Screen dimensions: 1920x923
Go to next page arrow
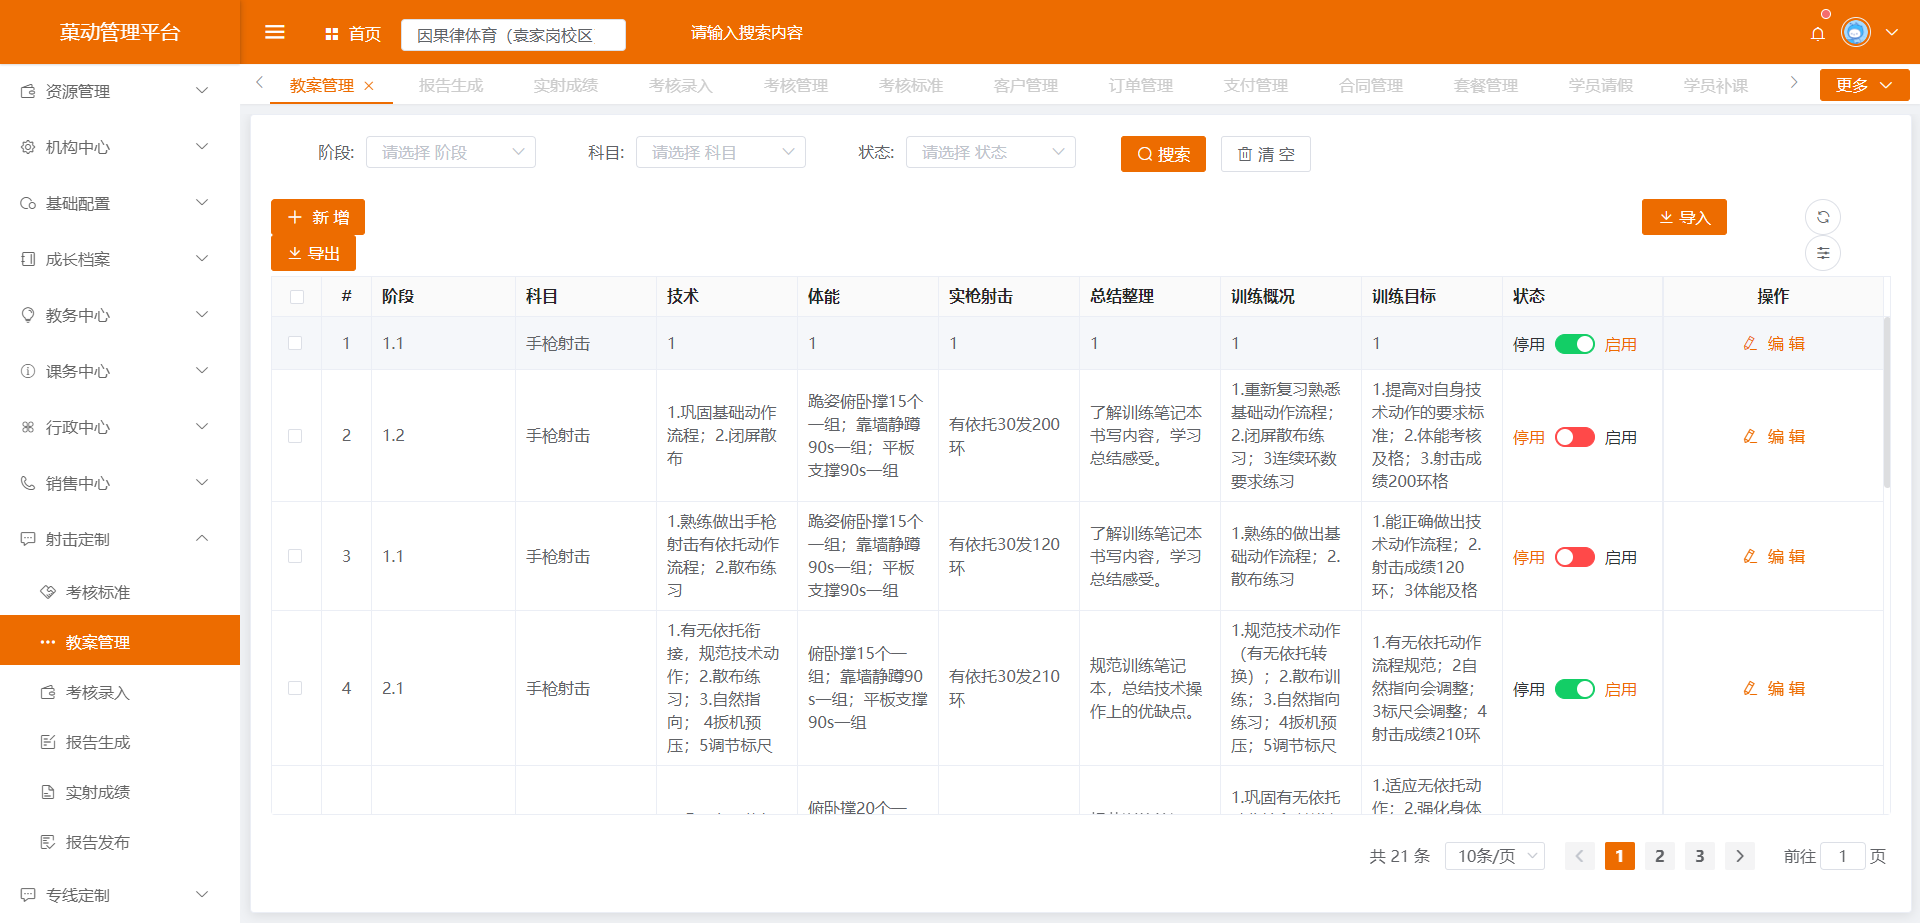[1740, 856]
